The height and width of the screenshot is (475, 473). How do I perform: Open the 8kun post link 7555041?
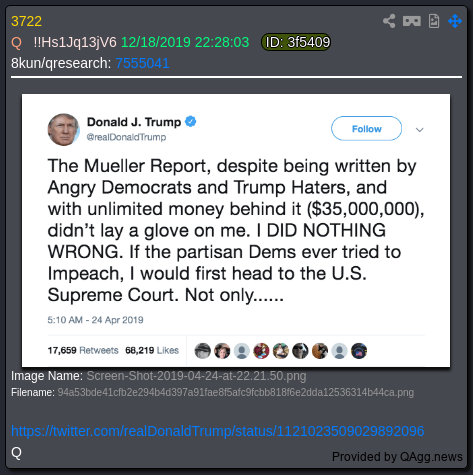pos(142,63)
